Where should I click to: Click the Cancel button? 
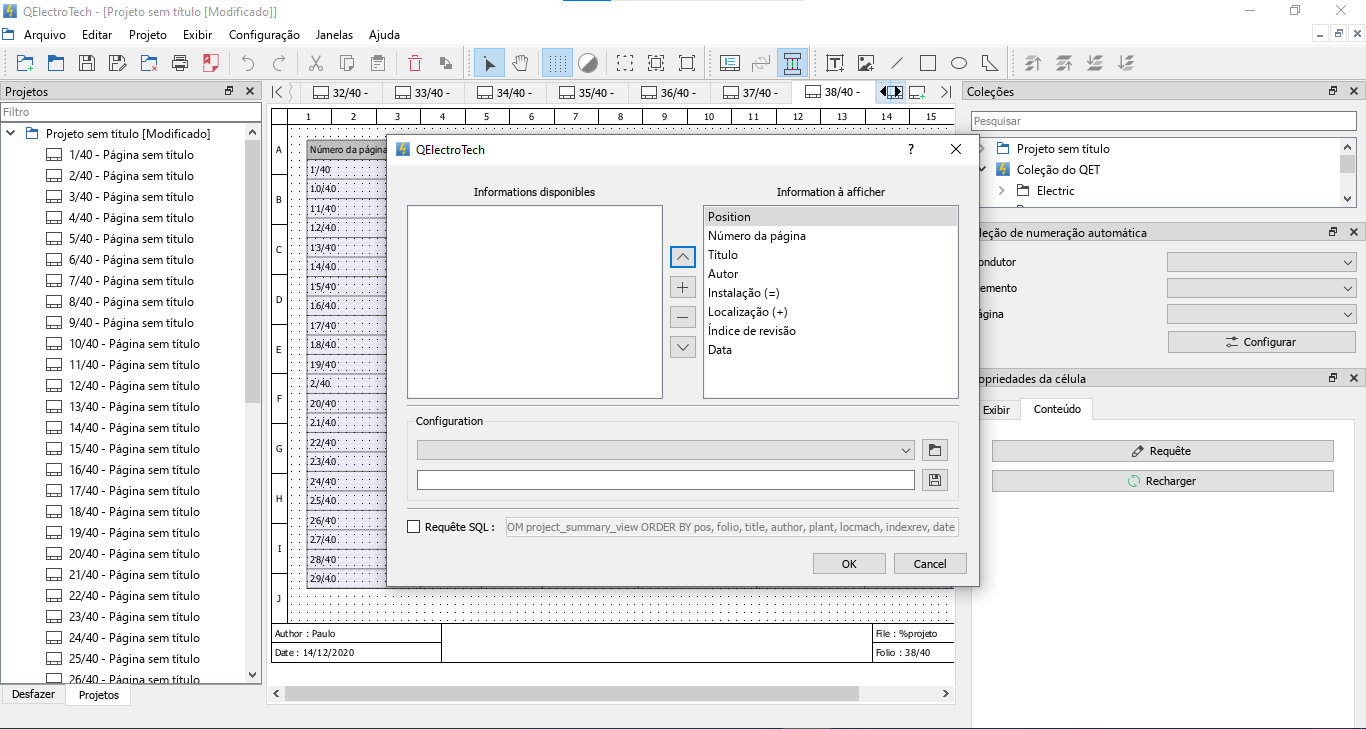[x=929, y=563]
